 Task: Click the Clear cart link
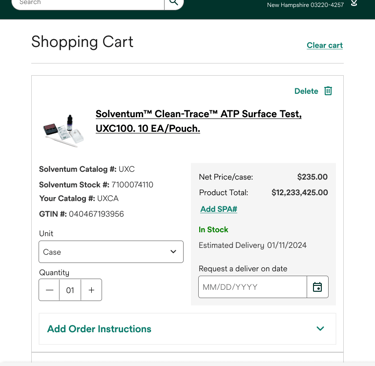point(325,45)
